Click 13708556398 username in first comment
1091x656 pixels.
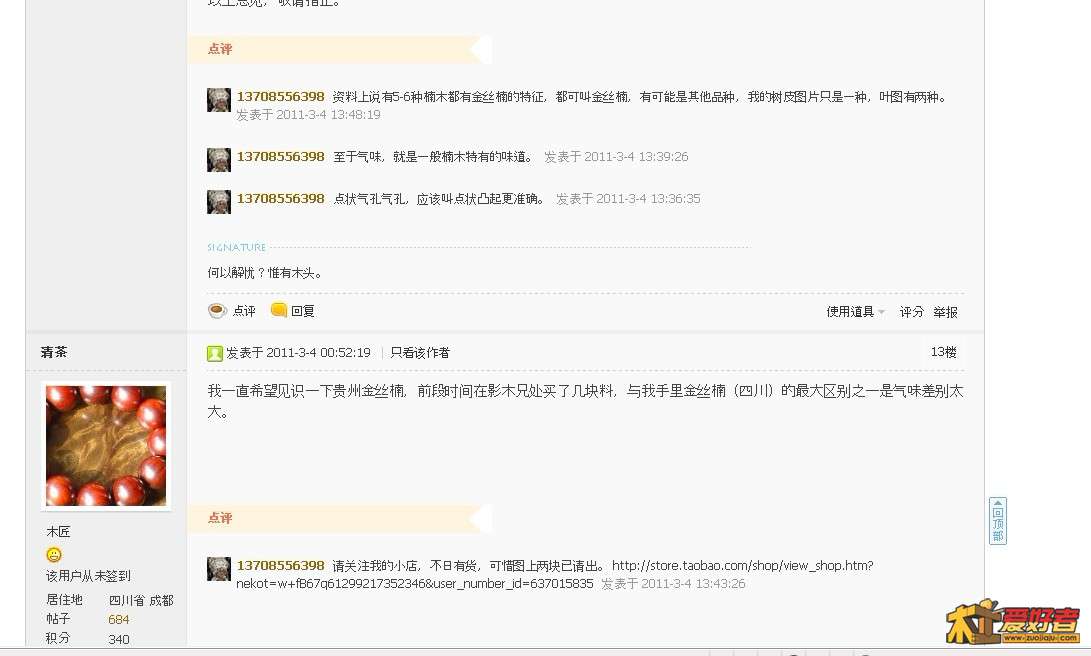tap(280, 96)
